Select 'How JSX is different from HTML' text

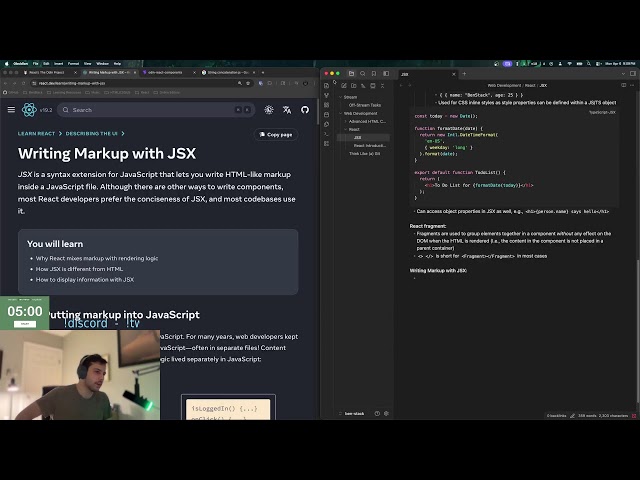79,269
